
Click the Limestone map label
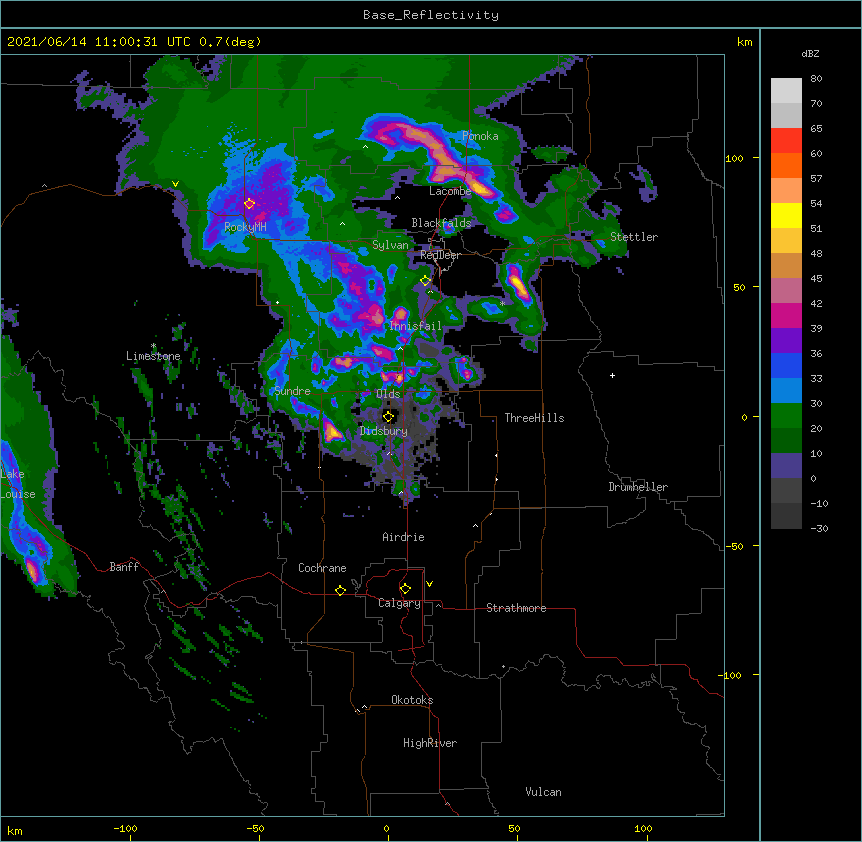pos(153,356)
